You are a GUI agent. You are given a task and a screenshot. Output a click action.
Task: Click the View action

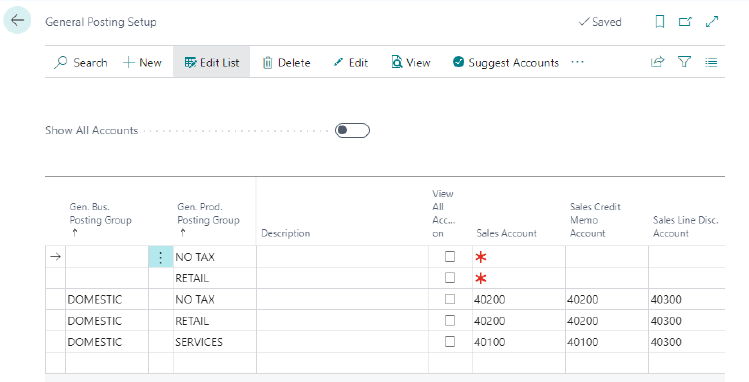click(x=411, y=63)
